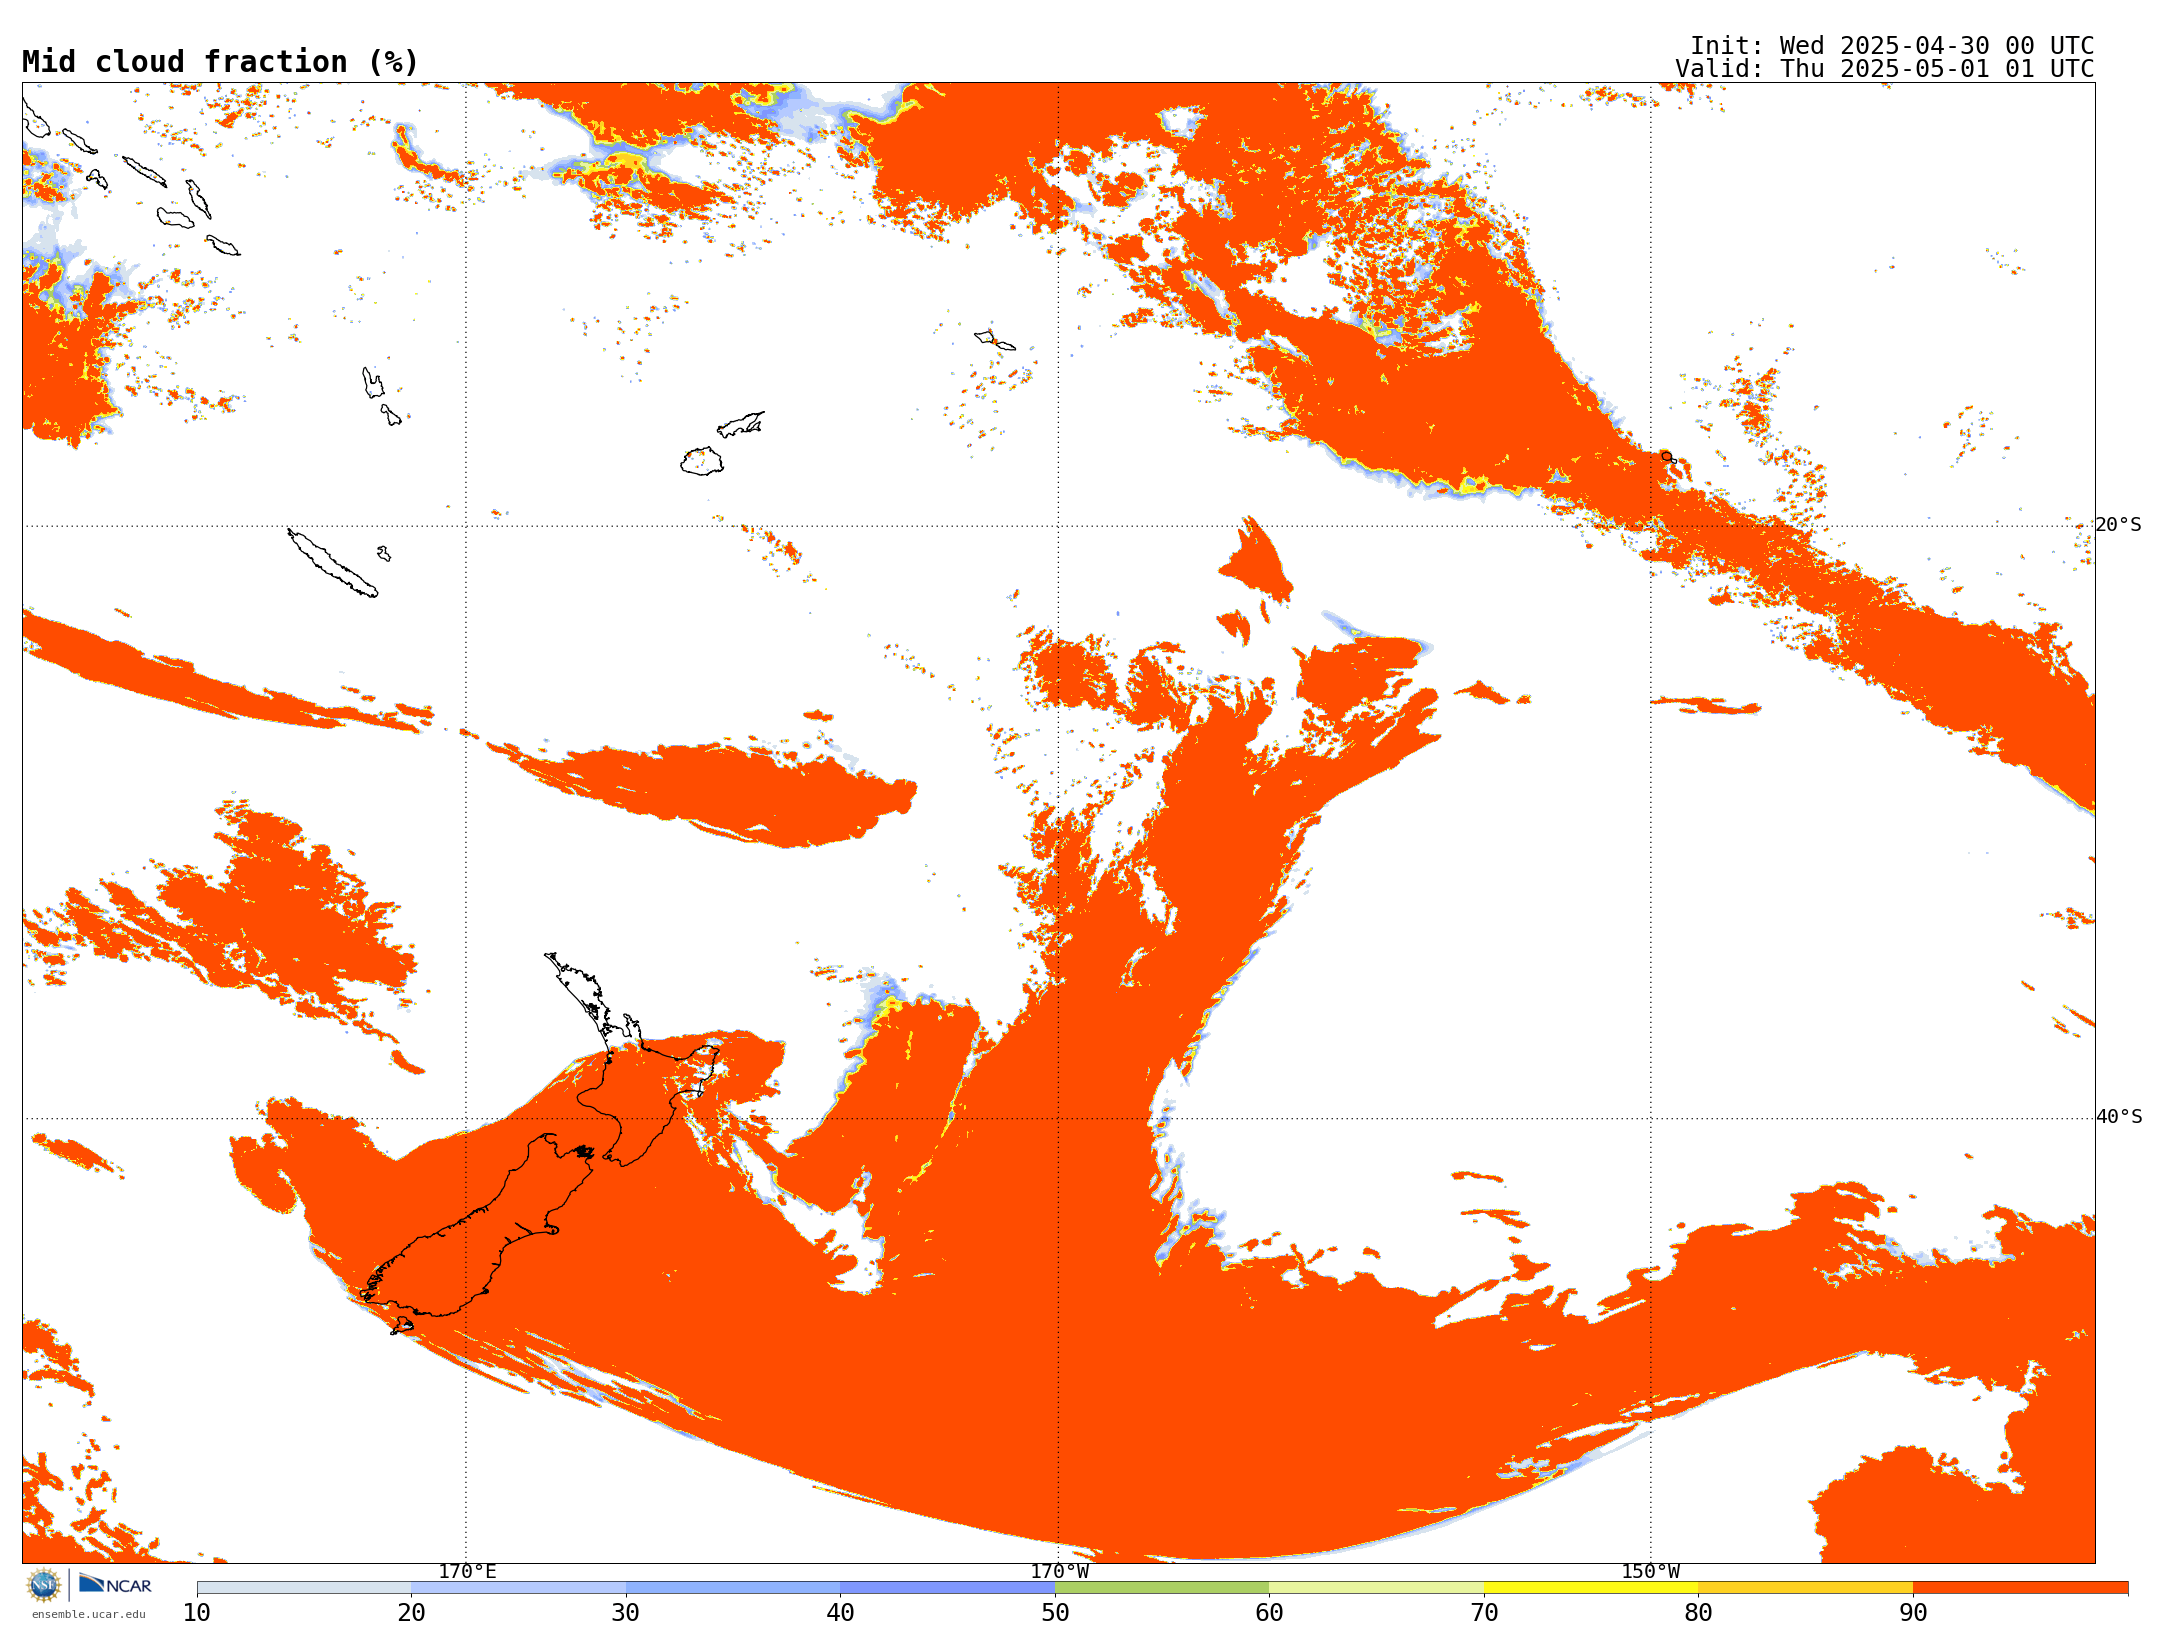Viewport: 2160px width, 1626px height.
Task: Click the 40°S latitude label
Action: 2119,1117
